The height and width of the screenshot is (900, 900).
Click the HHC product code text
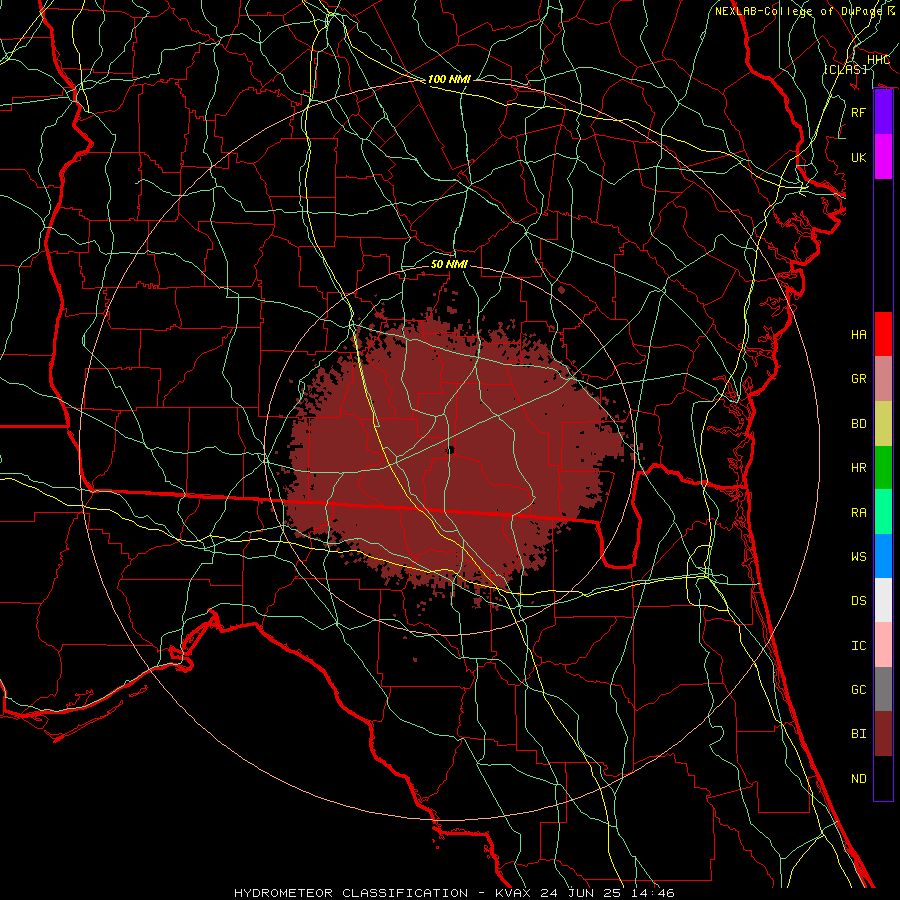coord(878,59)
